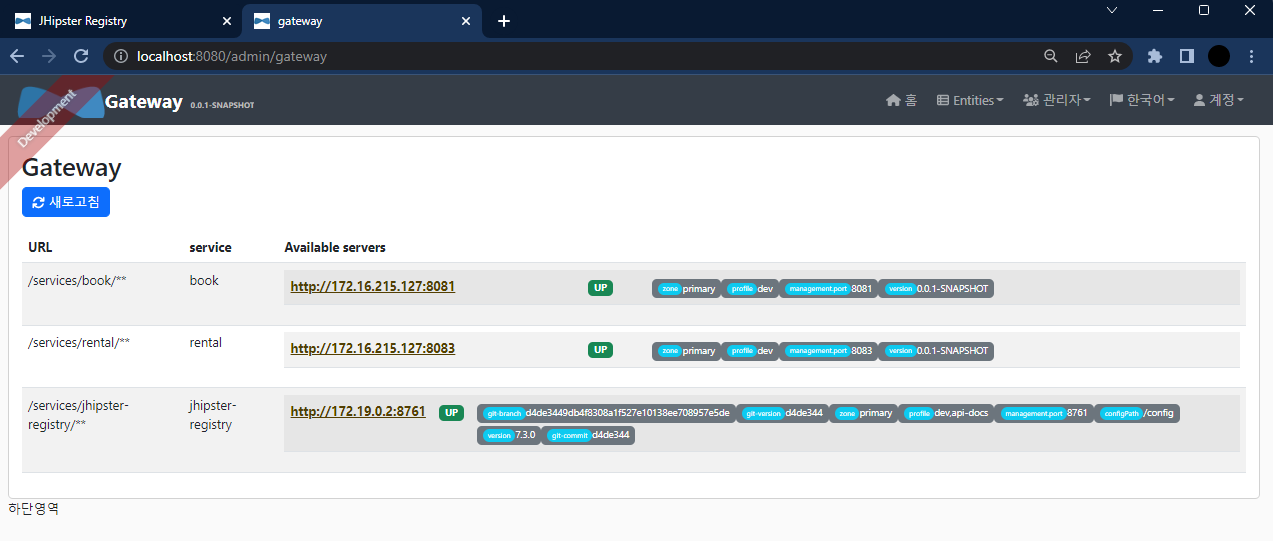Image resolution: width=1273 pixels, height=541 pixels.
Task: Click the Gateway logo icon in navbar
Action: [62, 102]
